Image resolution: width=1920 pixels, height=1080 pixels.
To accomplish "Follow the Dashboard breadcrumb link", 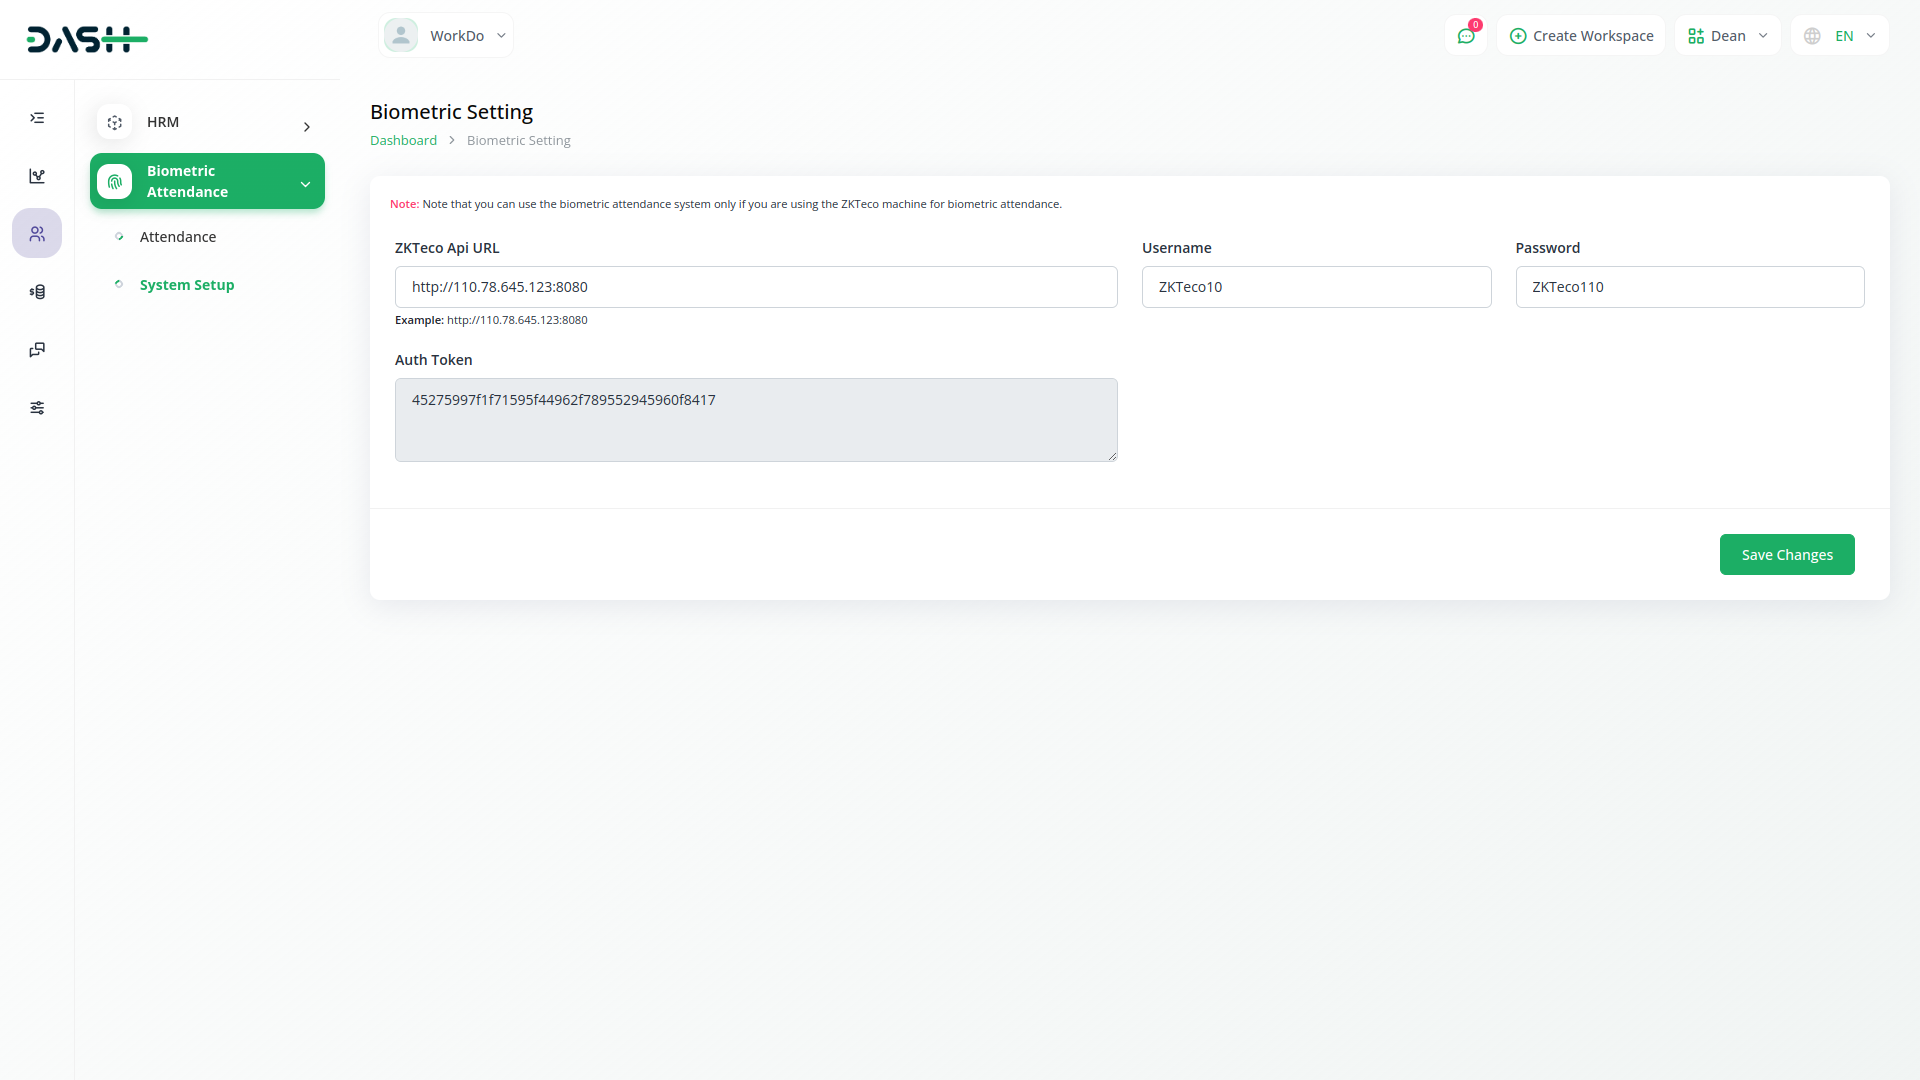I will coord(403,140).
